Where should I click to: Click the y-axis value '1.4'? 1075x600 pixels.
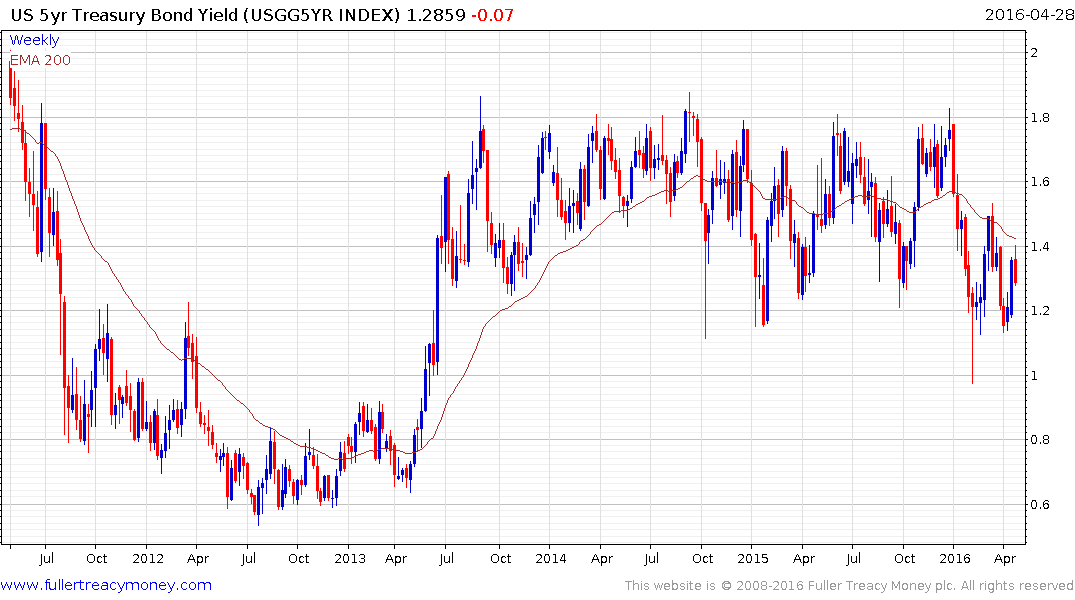point(1040,246)
